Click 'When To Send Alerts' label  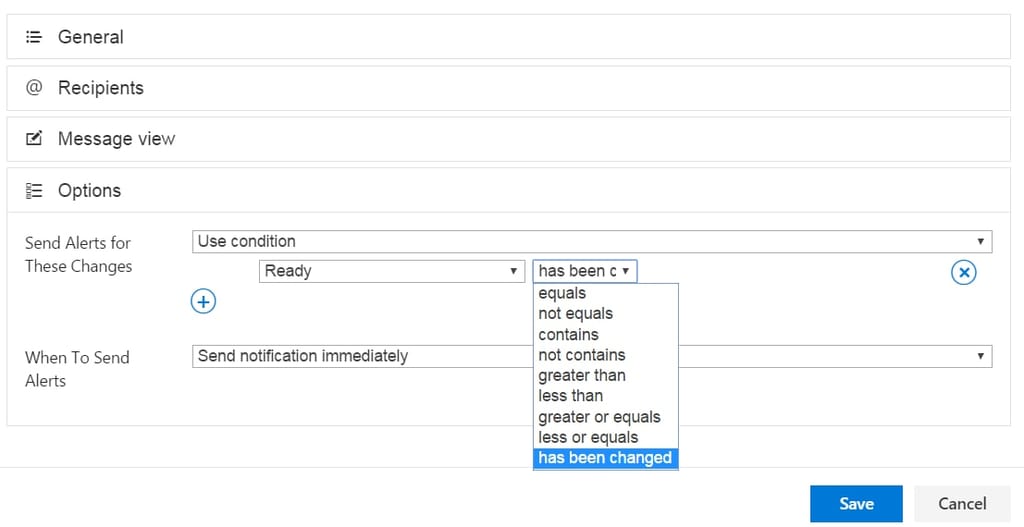click(77, 369)
